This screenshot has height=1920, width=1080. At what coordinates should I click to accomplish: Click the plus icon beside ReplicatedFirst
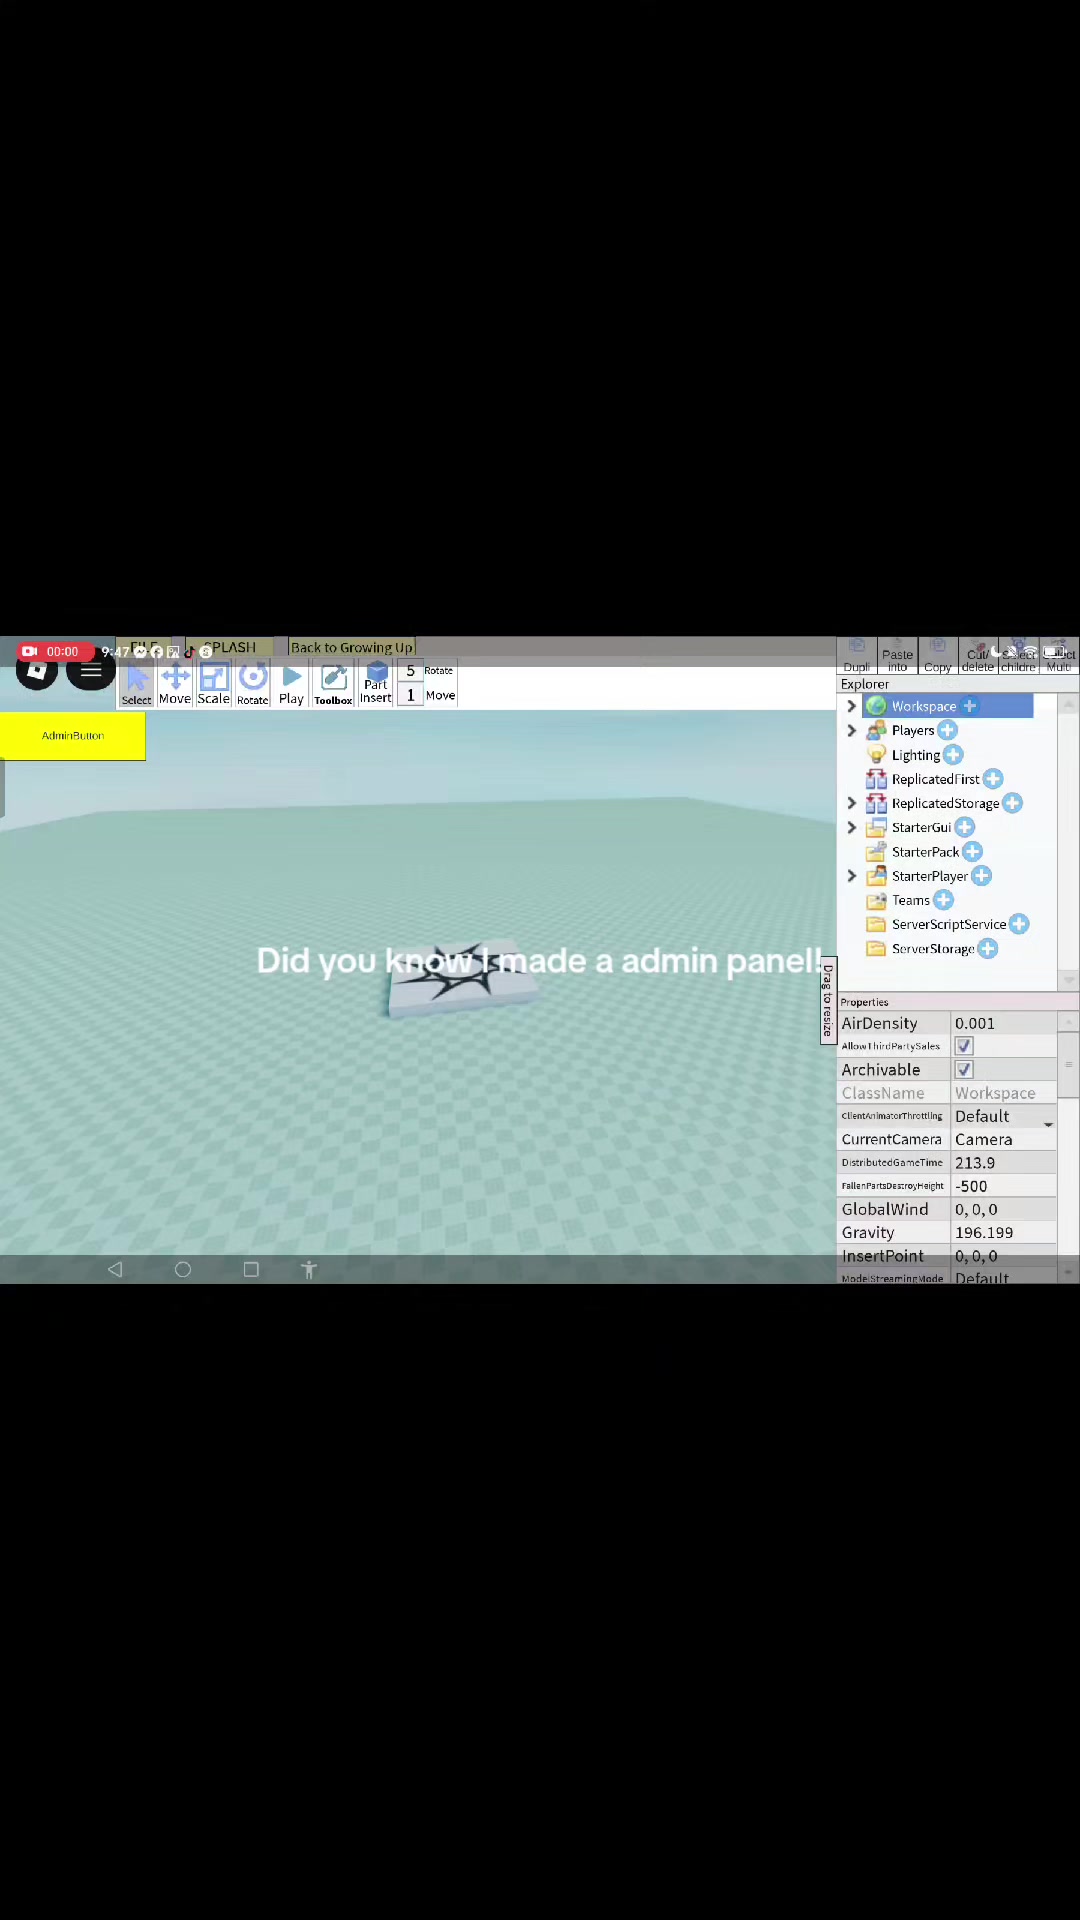point(993,779)
